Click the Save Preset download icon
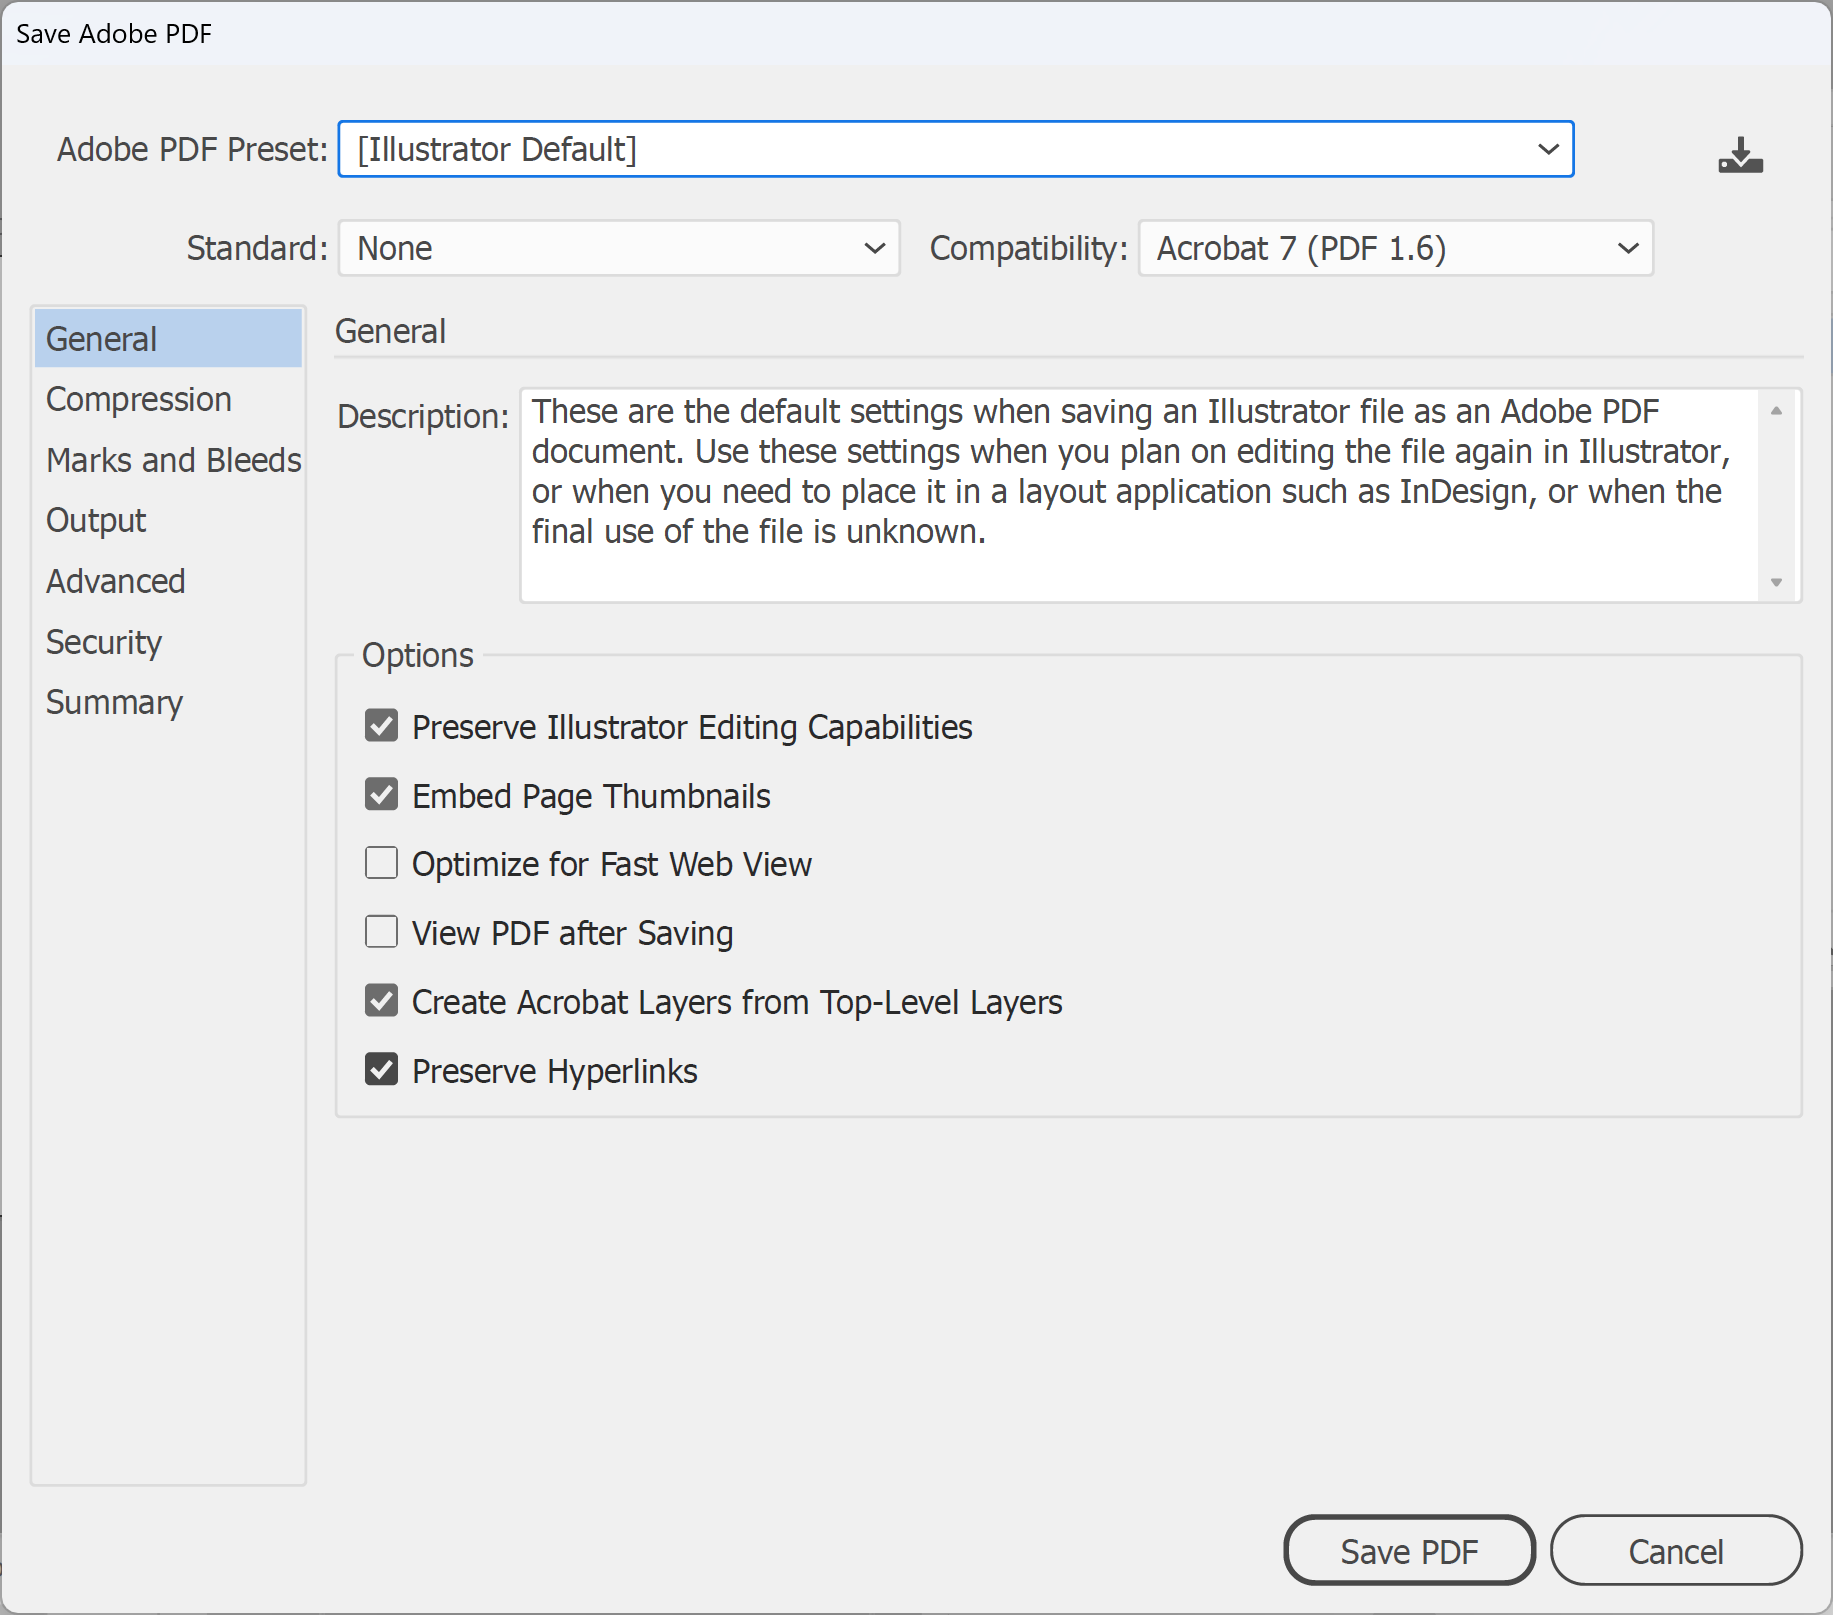The image size is (1833, 1615). [x=1740, y=155]
